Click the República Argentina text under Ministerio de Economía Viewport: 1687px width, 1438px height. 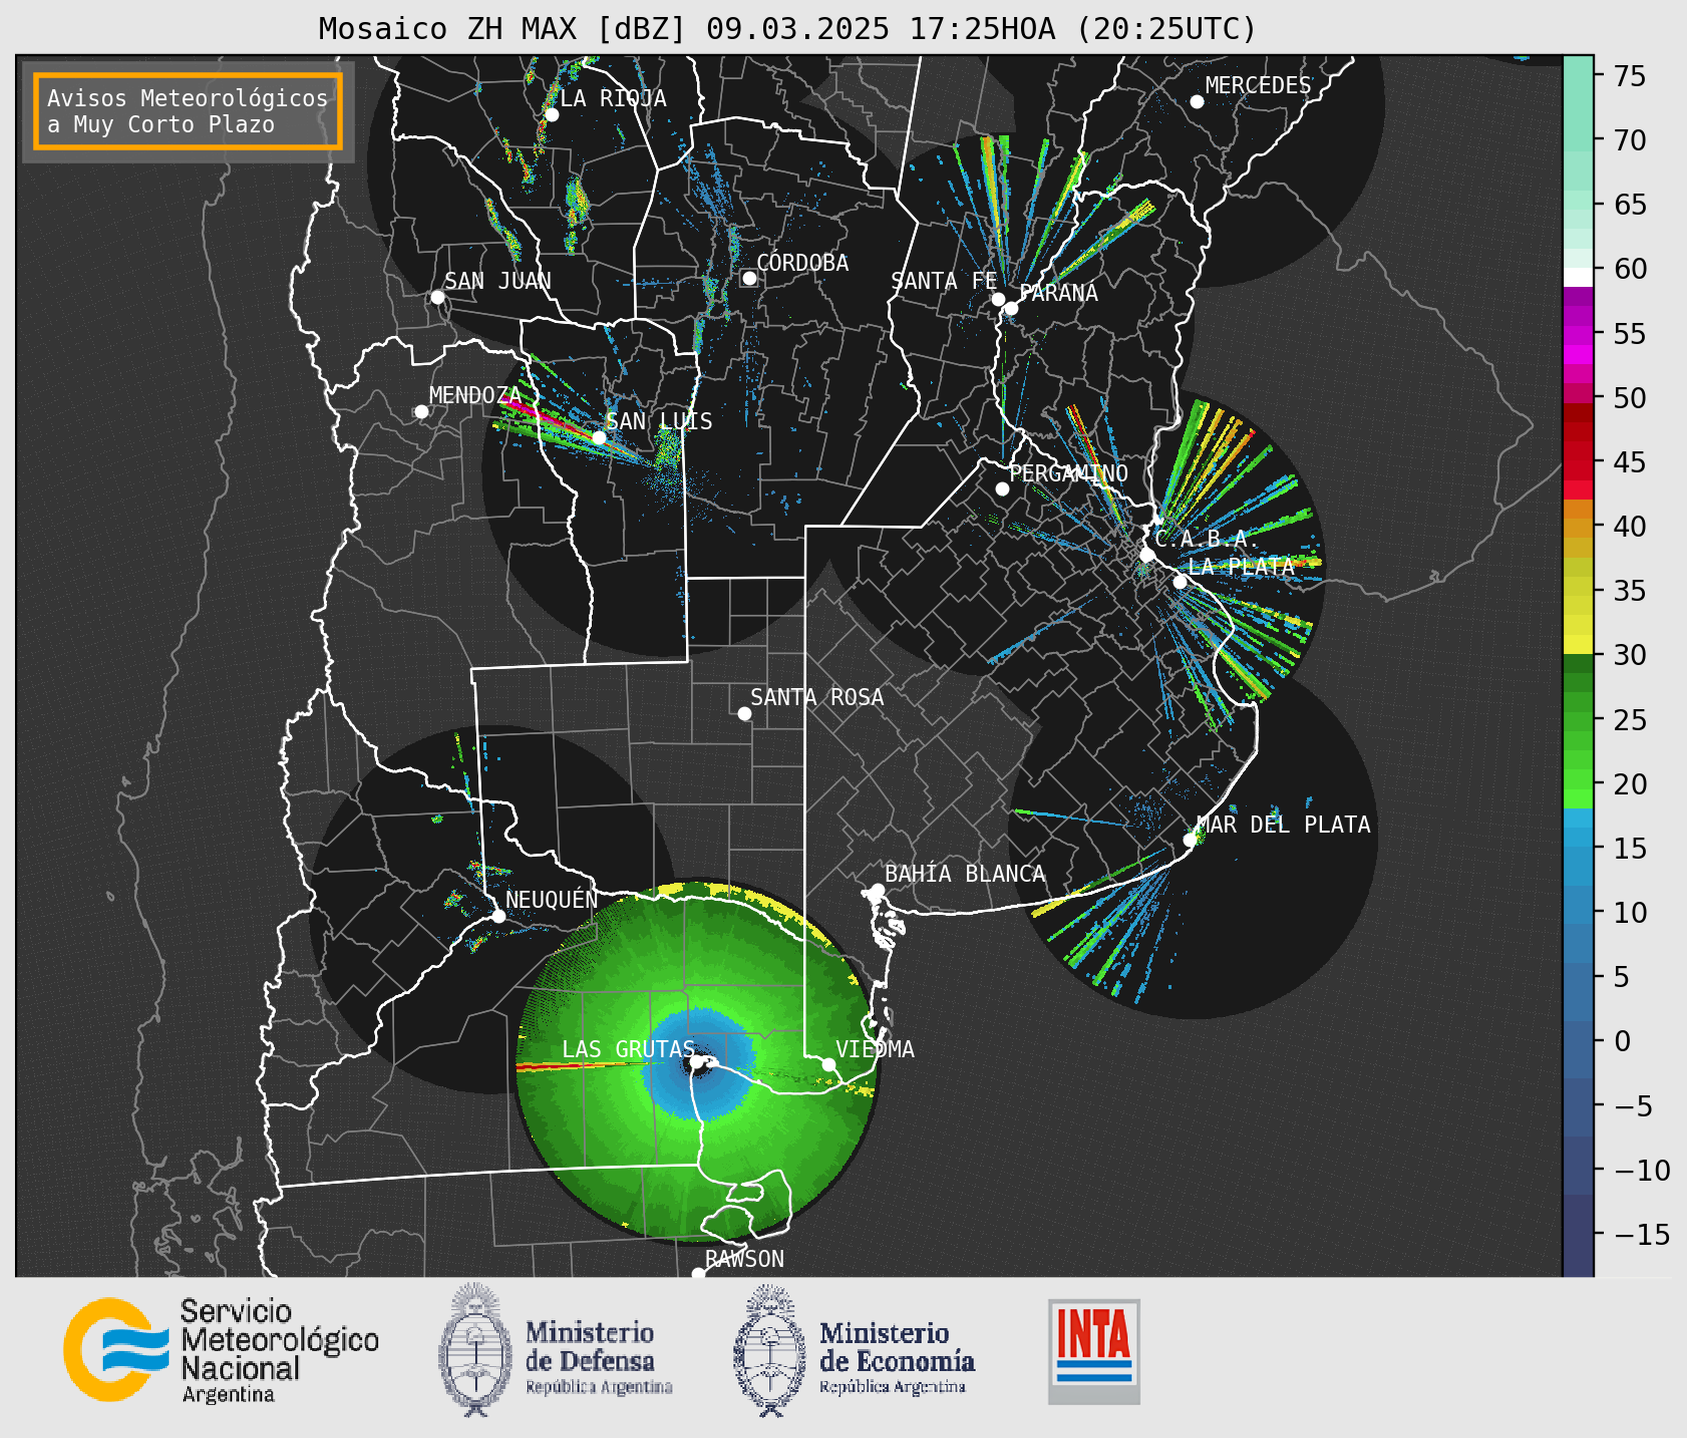(892, 1387)
